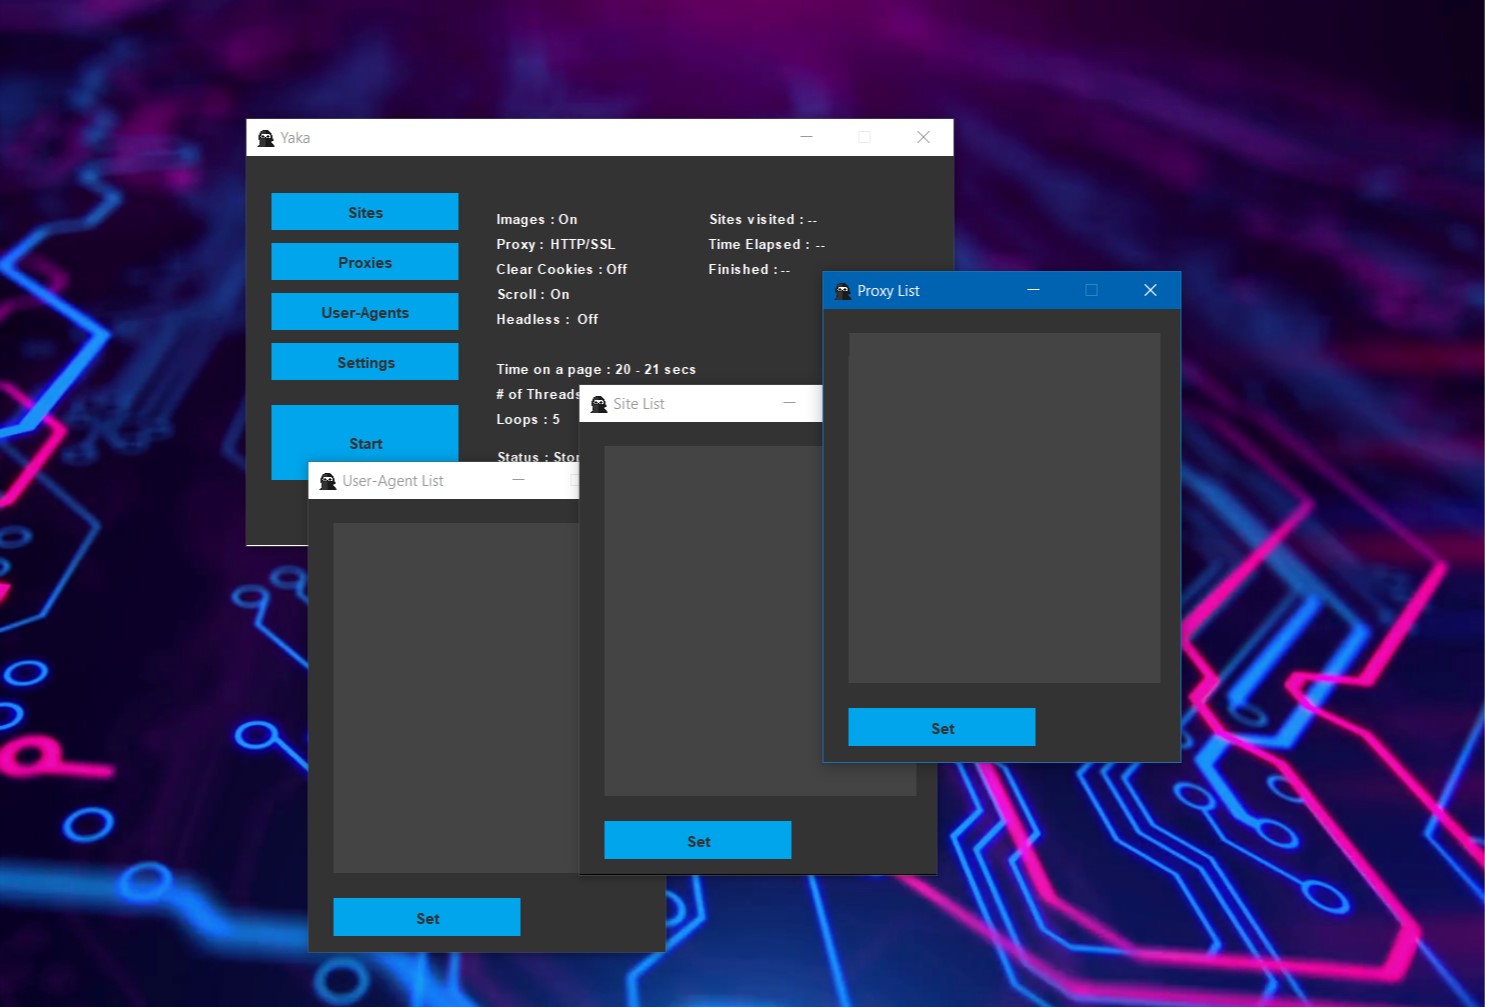Viewport: 1485px width, 1007px height.
Task: Focus the Proxy List text area
Action: (x=1004, y=508)
